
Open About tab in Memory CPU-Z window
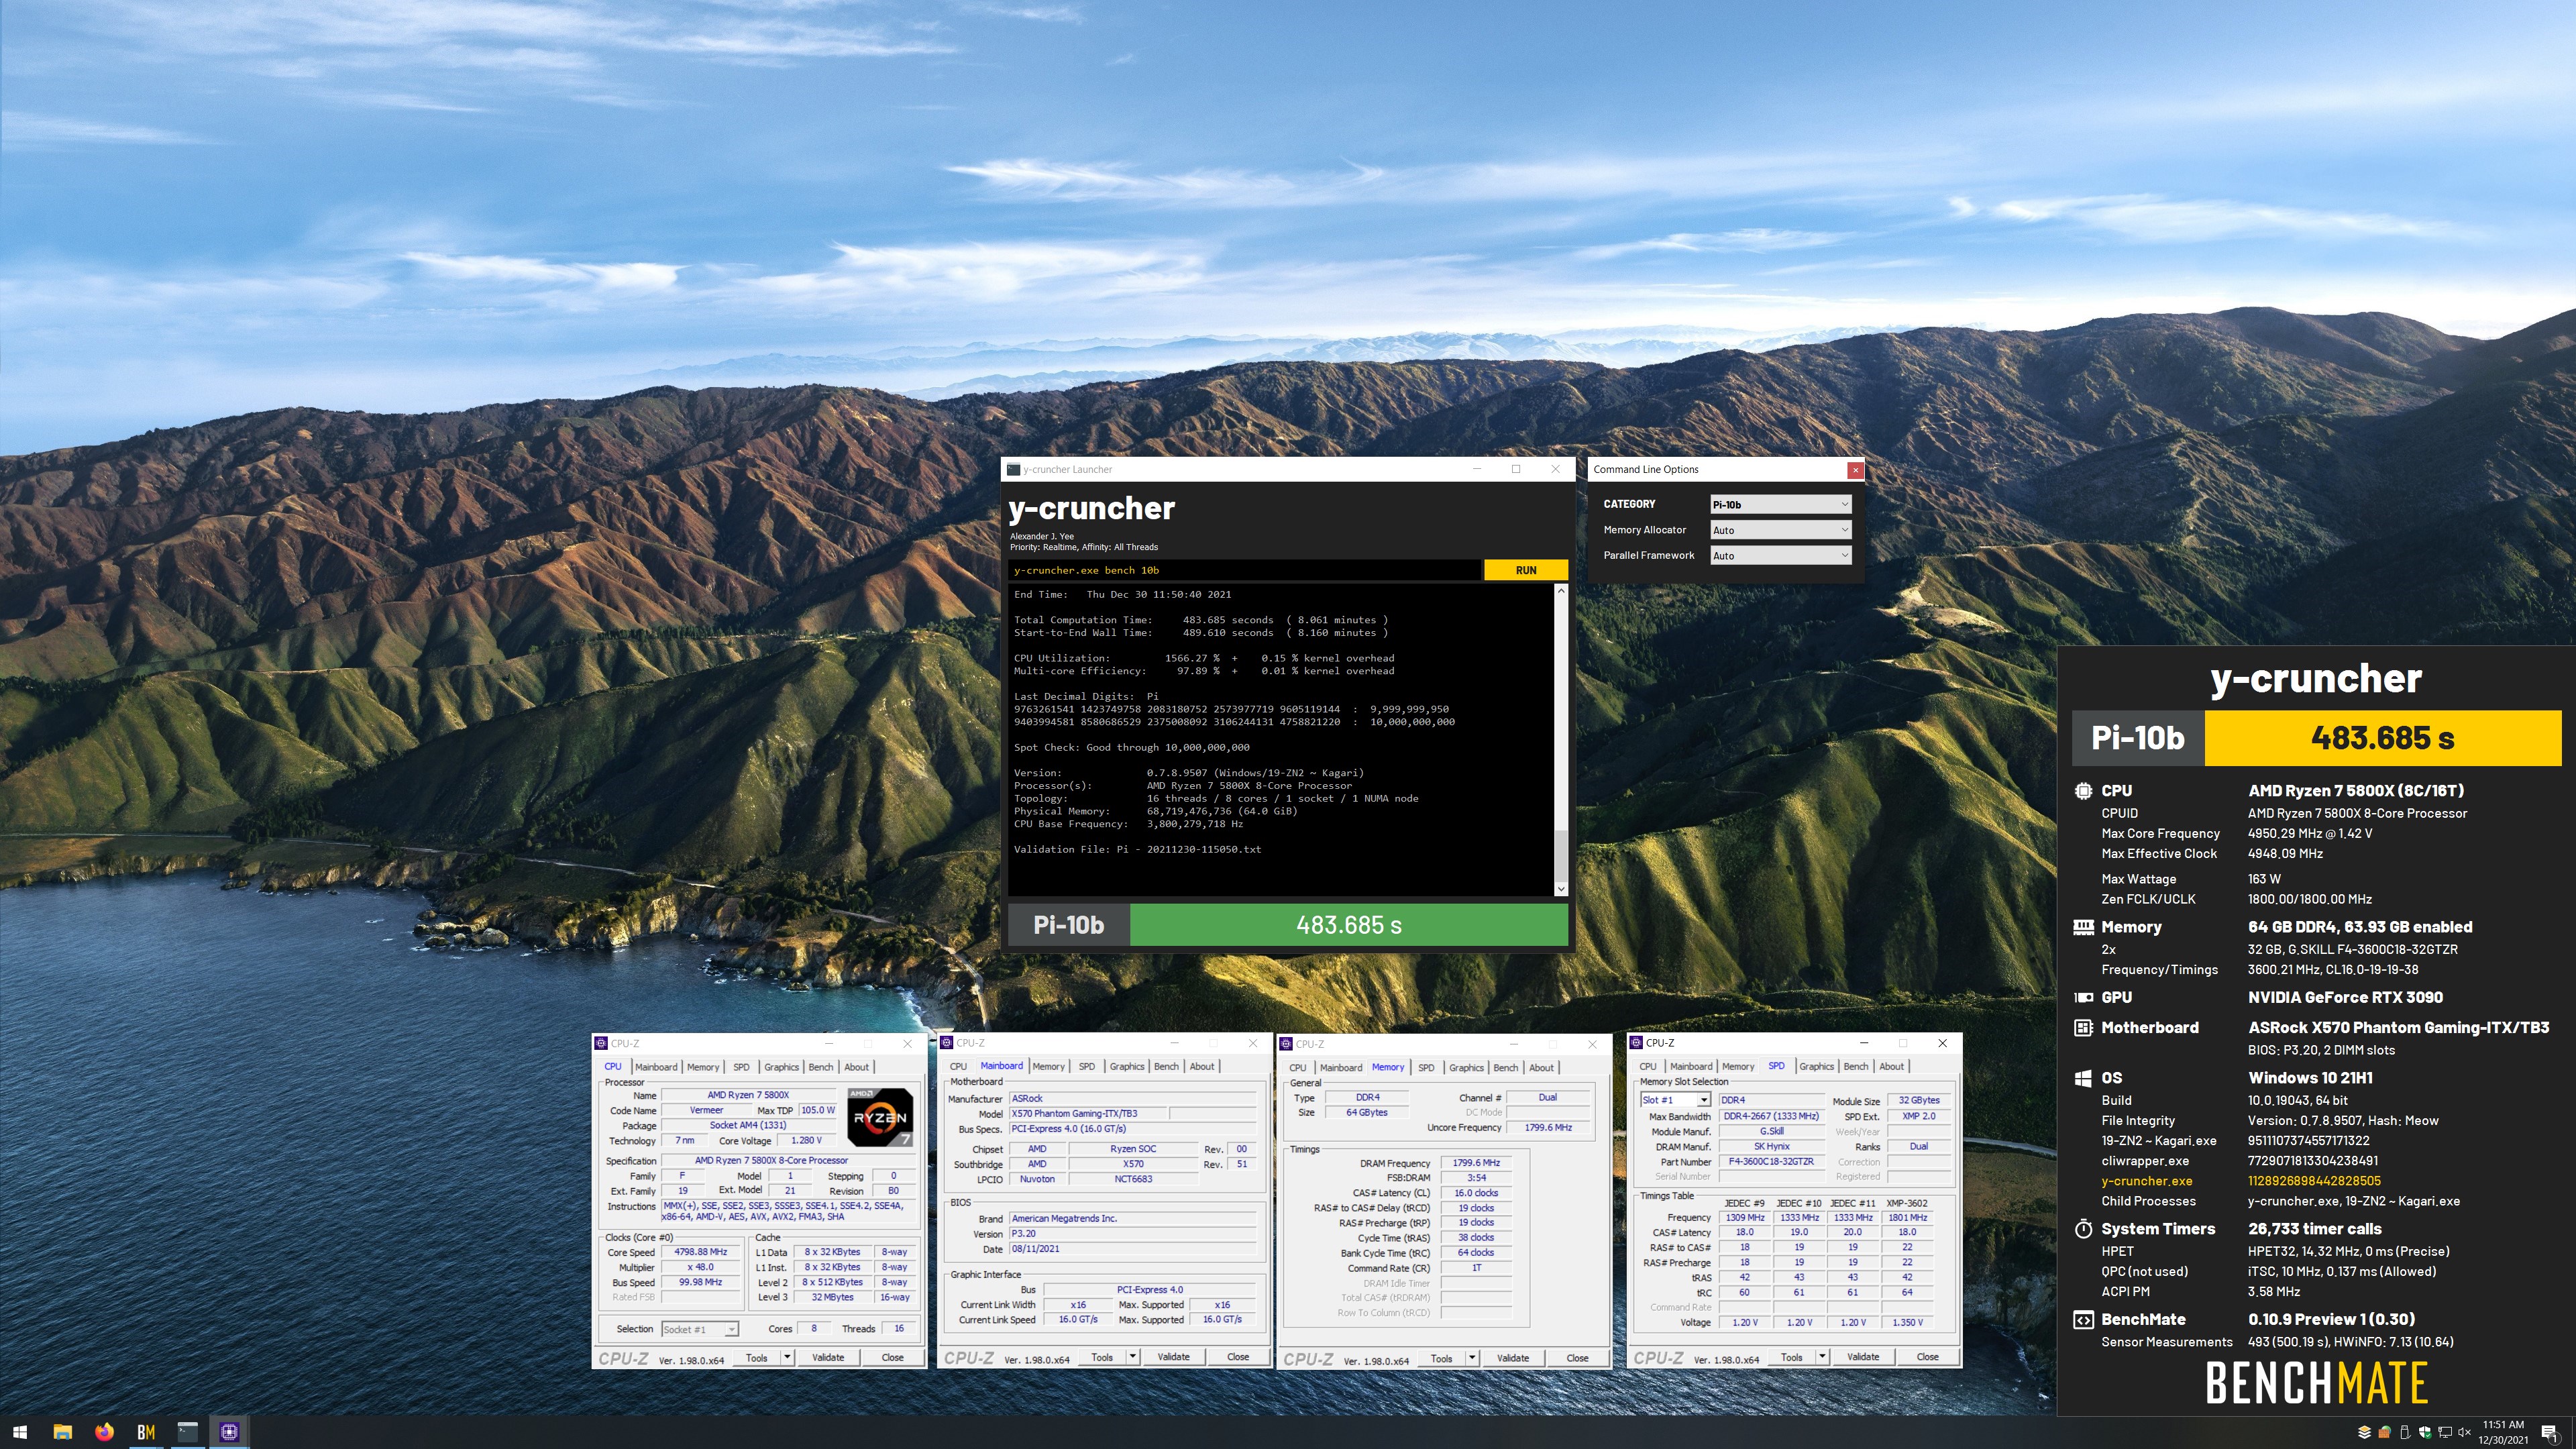pyautogui.click(x=1541, y=1068)
